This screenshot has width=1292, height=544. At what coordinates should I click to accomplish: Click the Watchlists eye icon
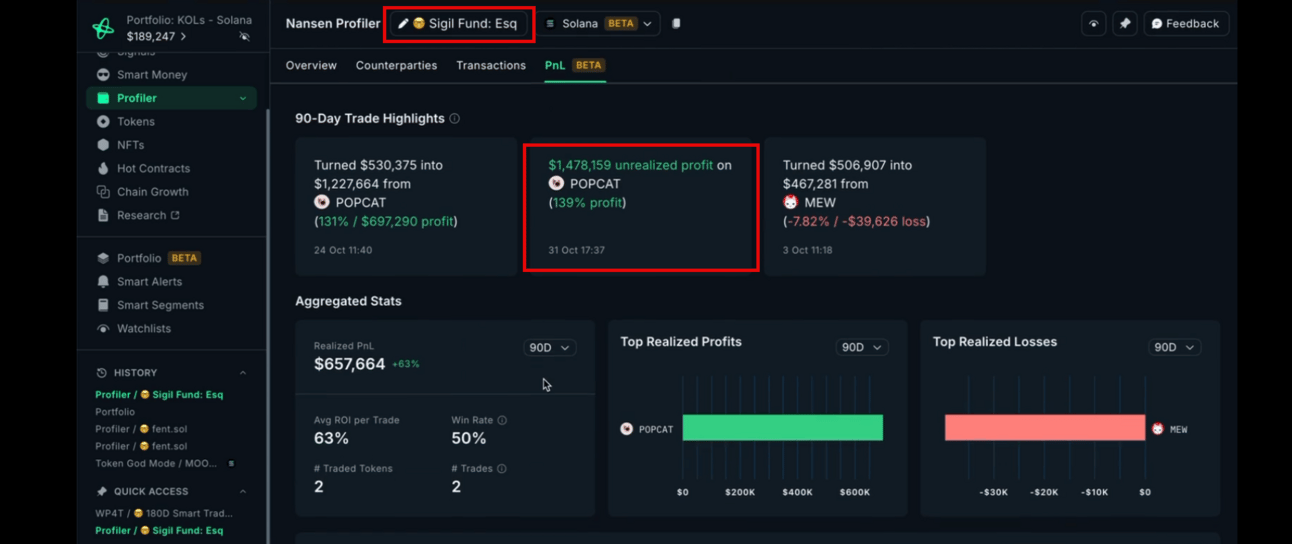coord(103,329)
